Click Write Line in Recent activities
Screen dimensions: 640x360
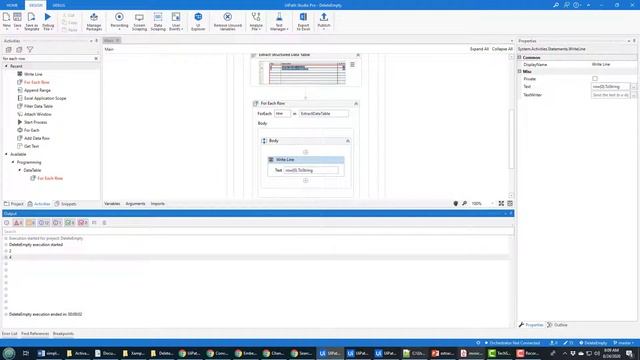(x=33, y=74)
